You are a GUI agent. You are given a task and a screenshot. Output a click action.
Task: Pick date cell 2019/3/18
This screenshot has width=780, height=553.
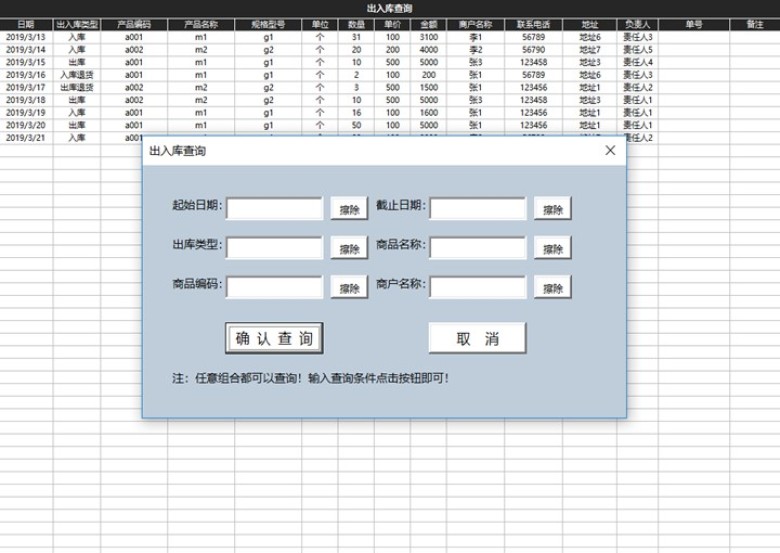(26, 100)
